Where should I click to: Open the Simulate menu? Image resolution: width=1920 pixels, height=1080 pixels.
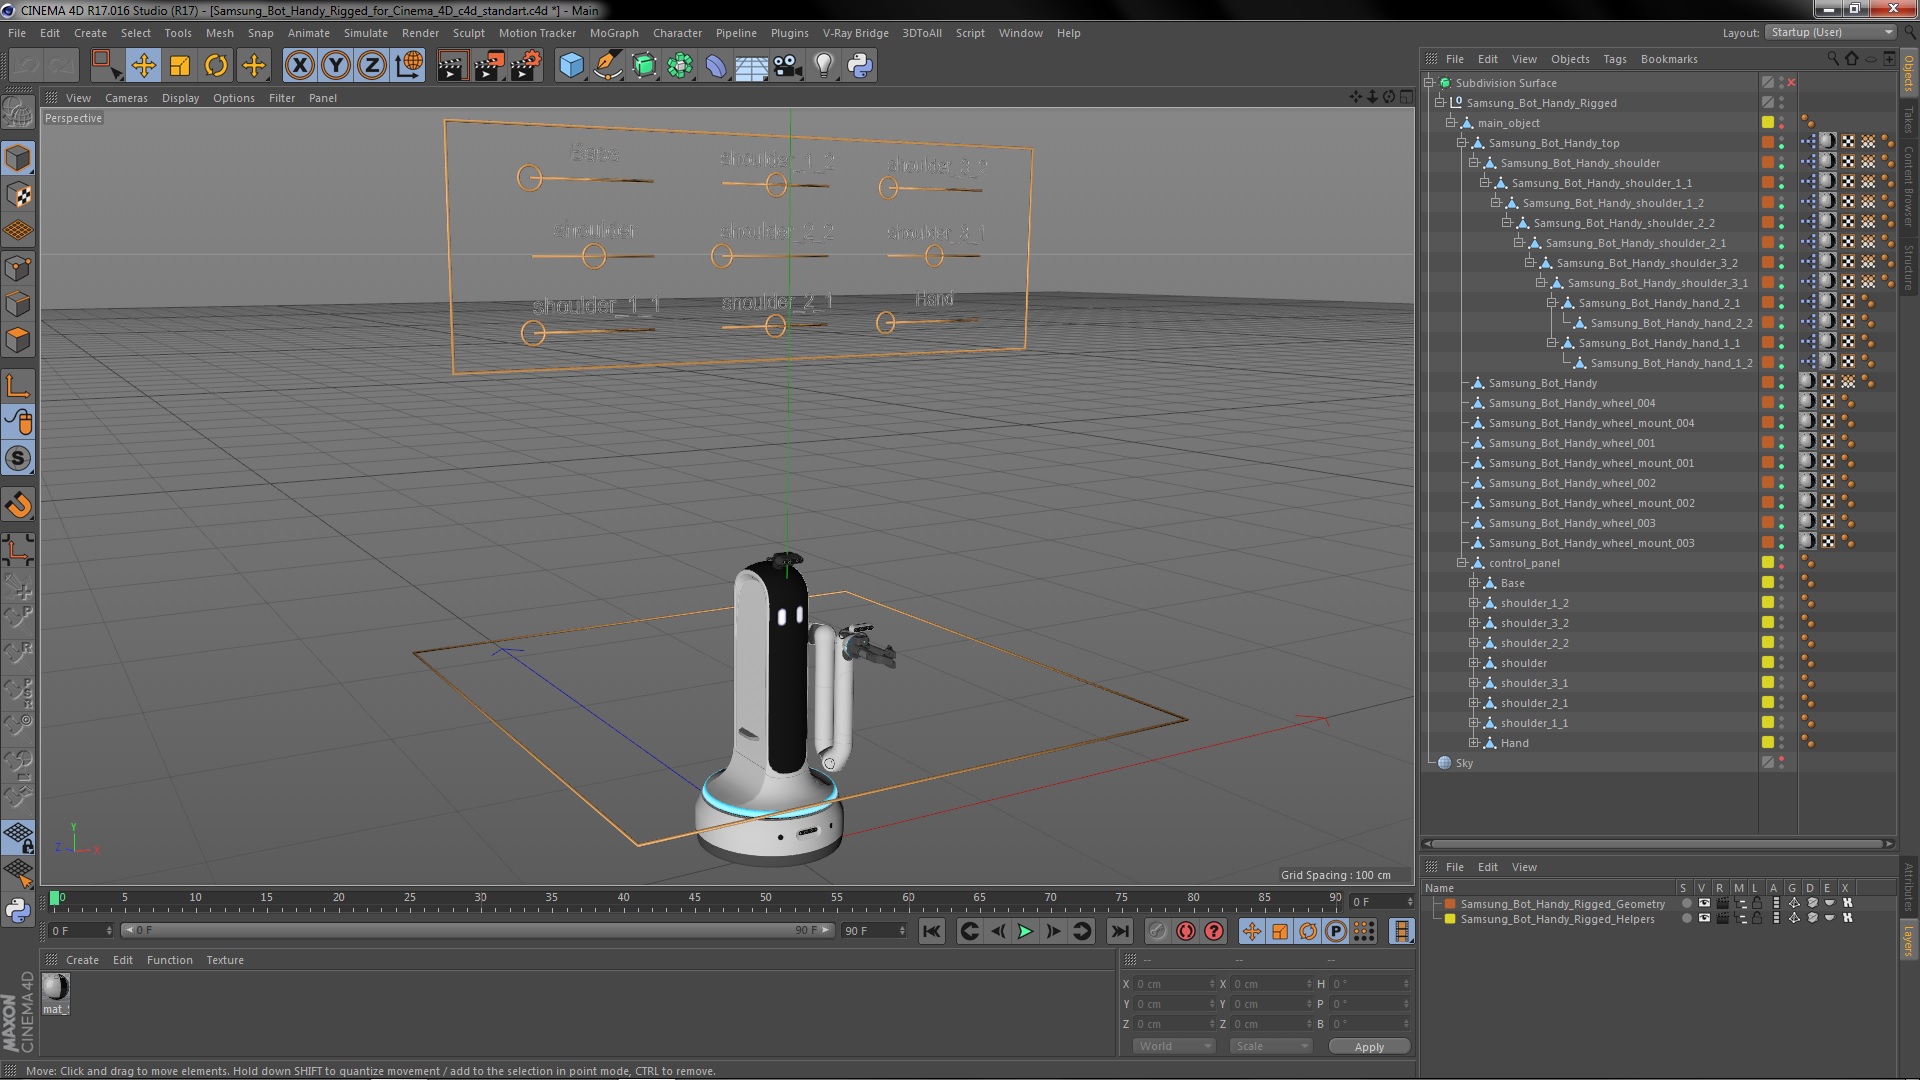coord(366,33)
